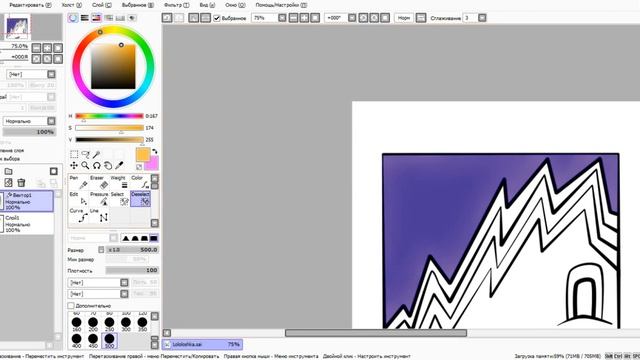Viewport: 640px width, 360px height.
Task: Swap foreground and background colors arrow
Action: click(x=155, y=152)
